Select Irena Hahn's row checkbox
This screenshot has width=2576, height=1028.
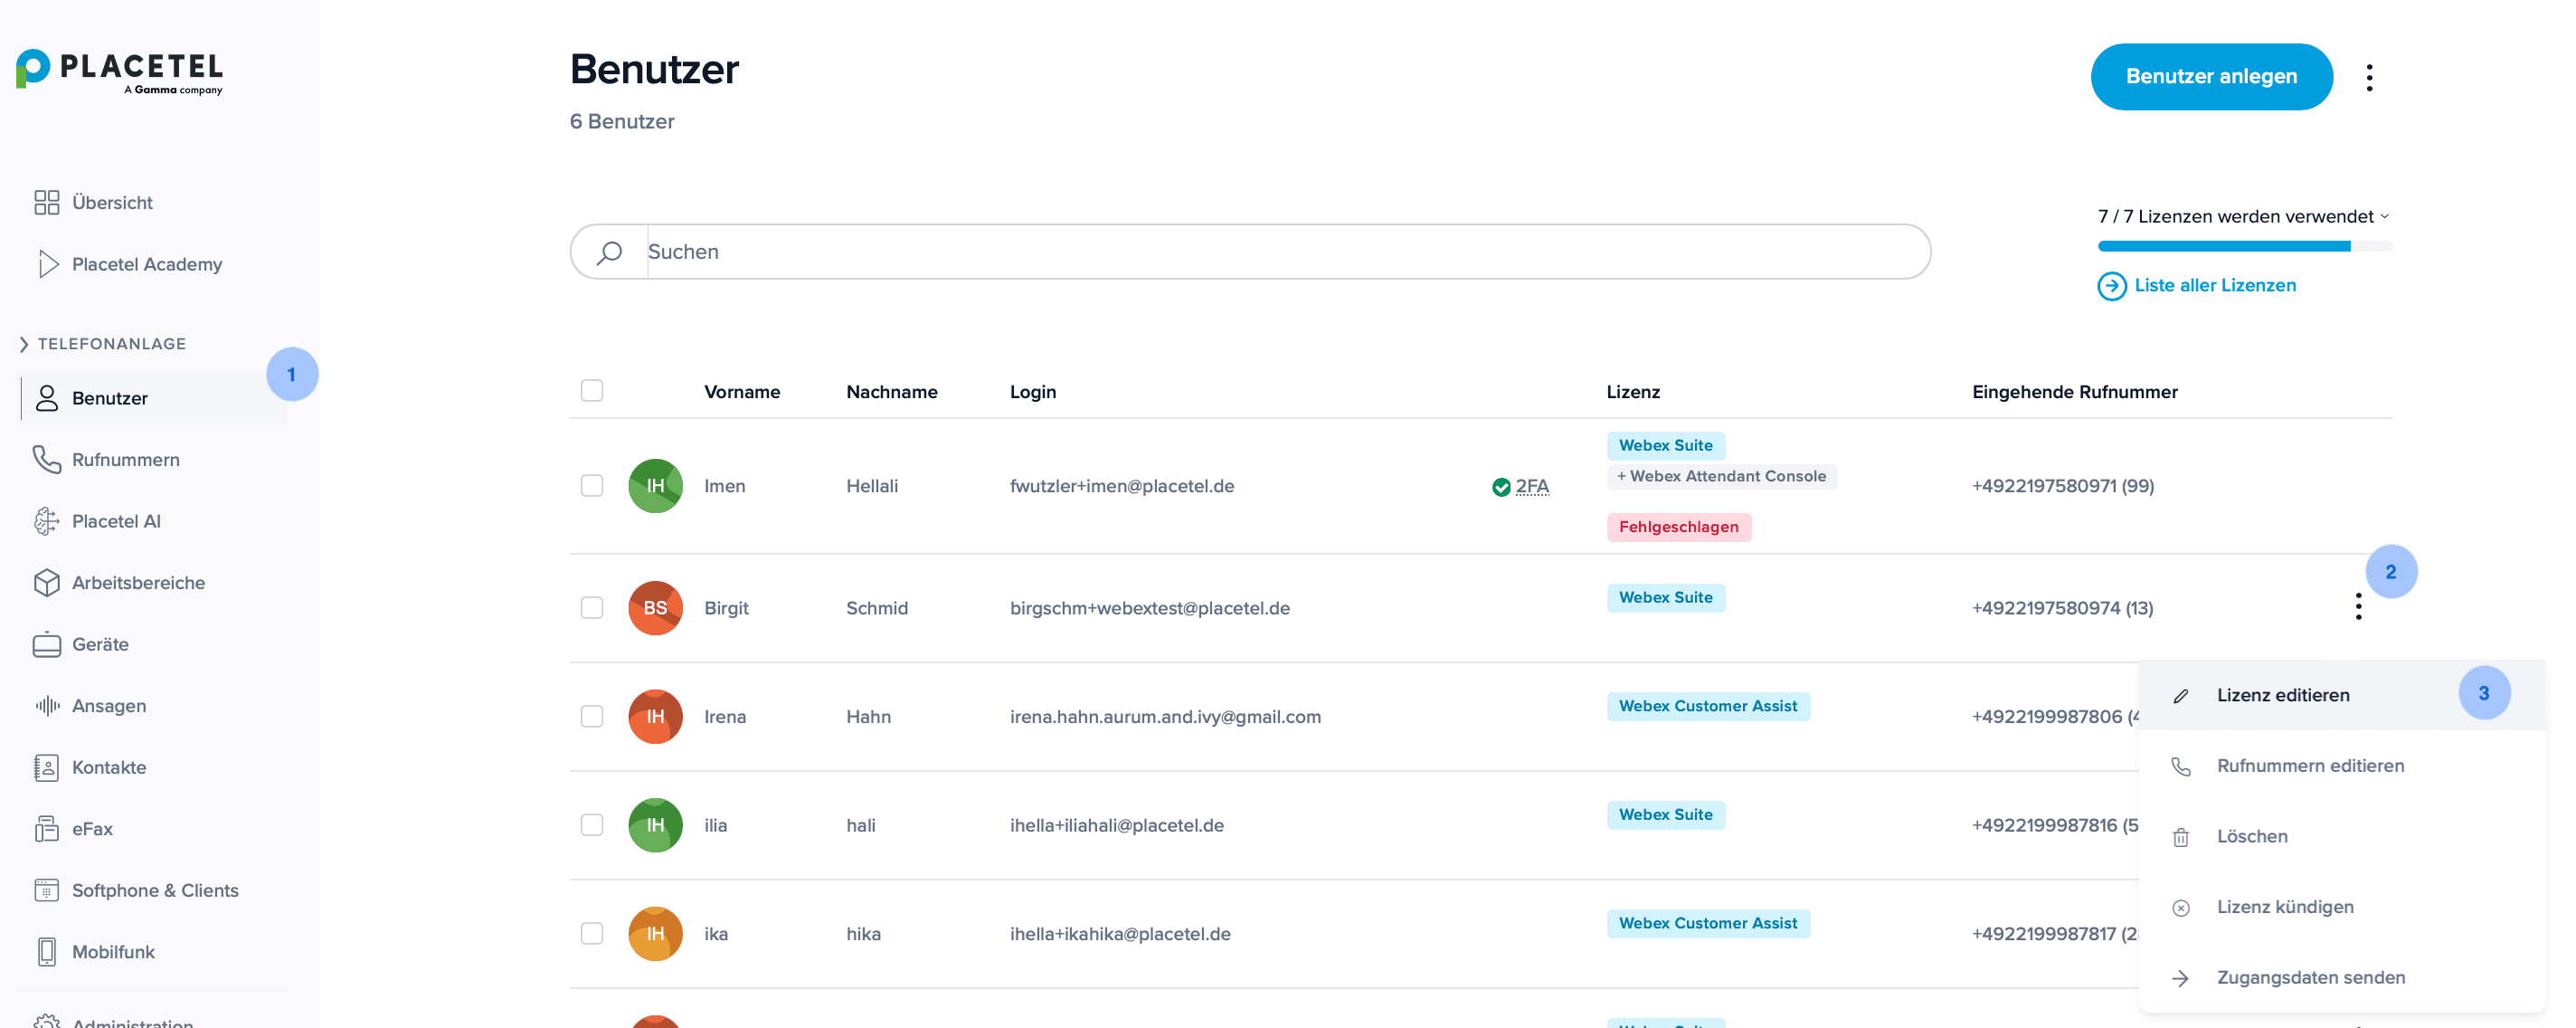592,717
